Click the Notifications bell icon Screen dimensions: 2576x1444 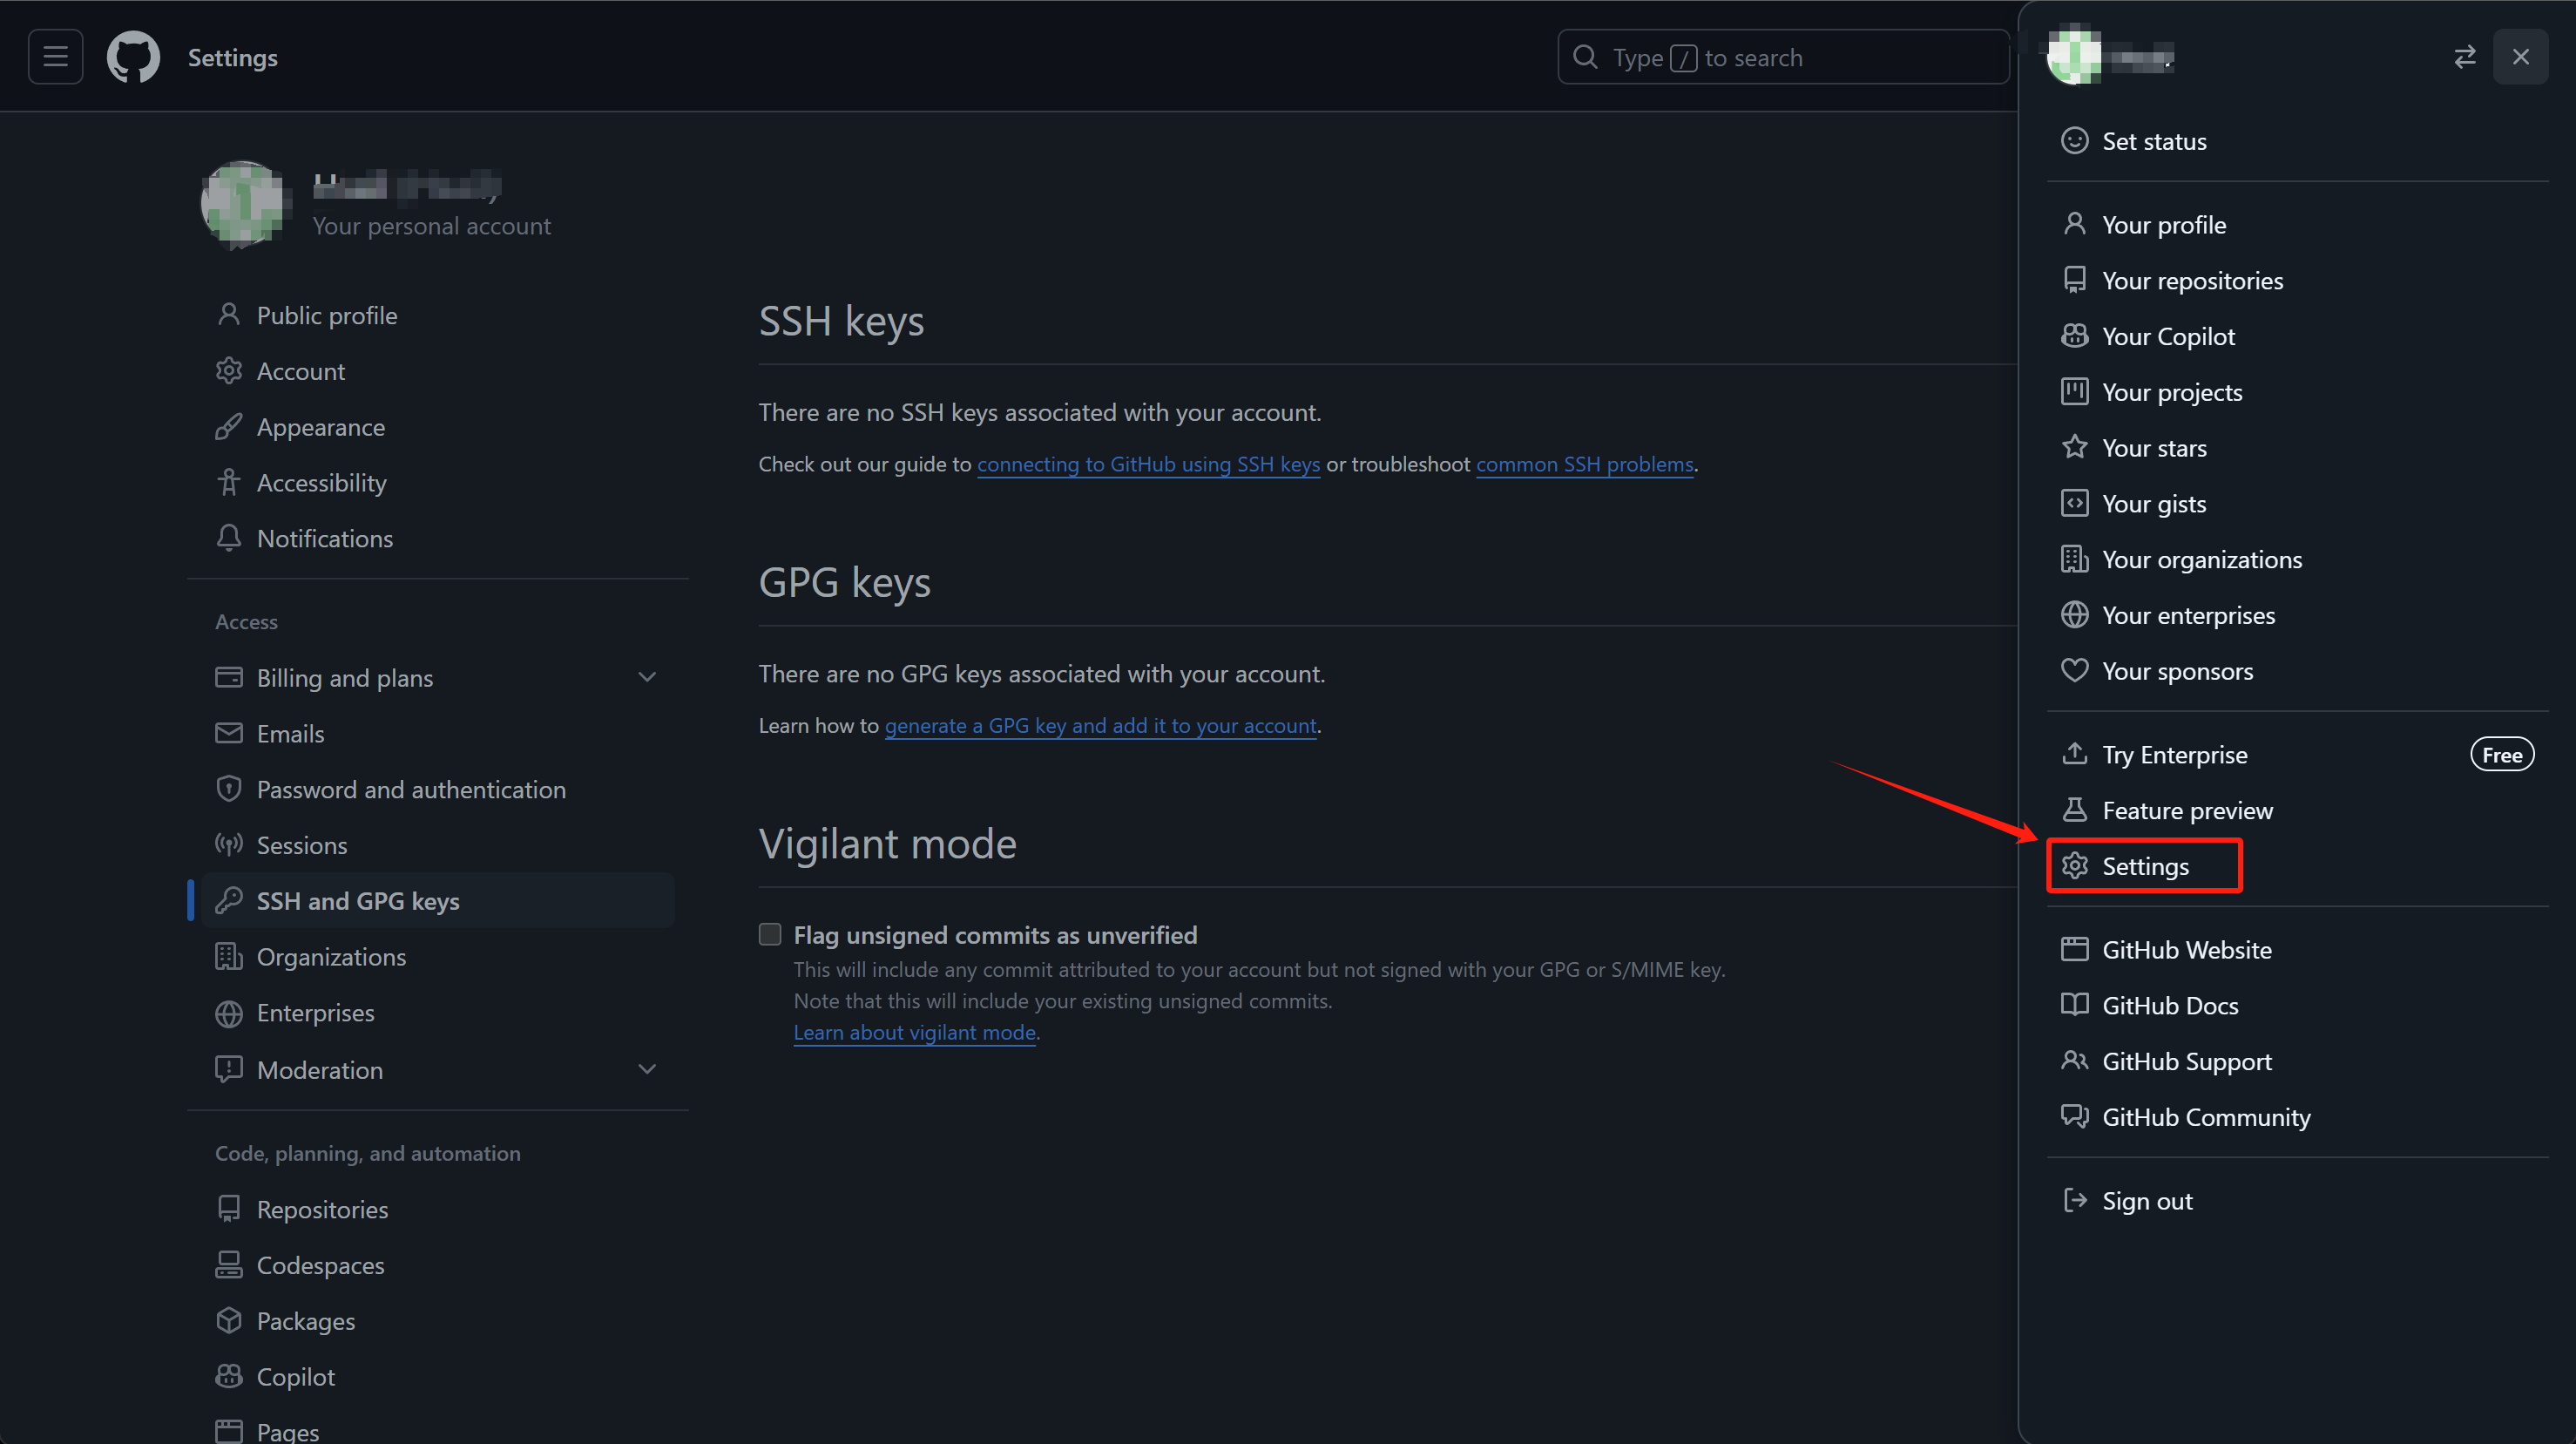tap(229, 538)
